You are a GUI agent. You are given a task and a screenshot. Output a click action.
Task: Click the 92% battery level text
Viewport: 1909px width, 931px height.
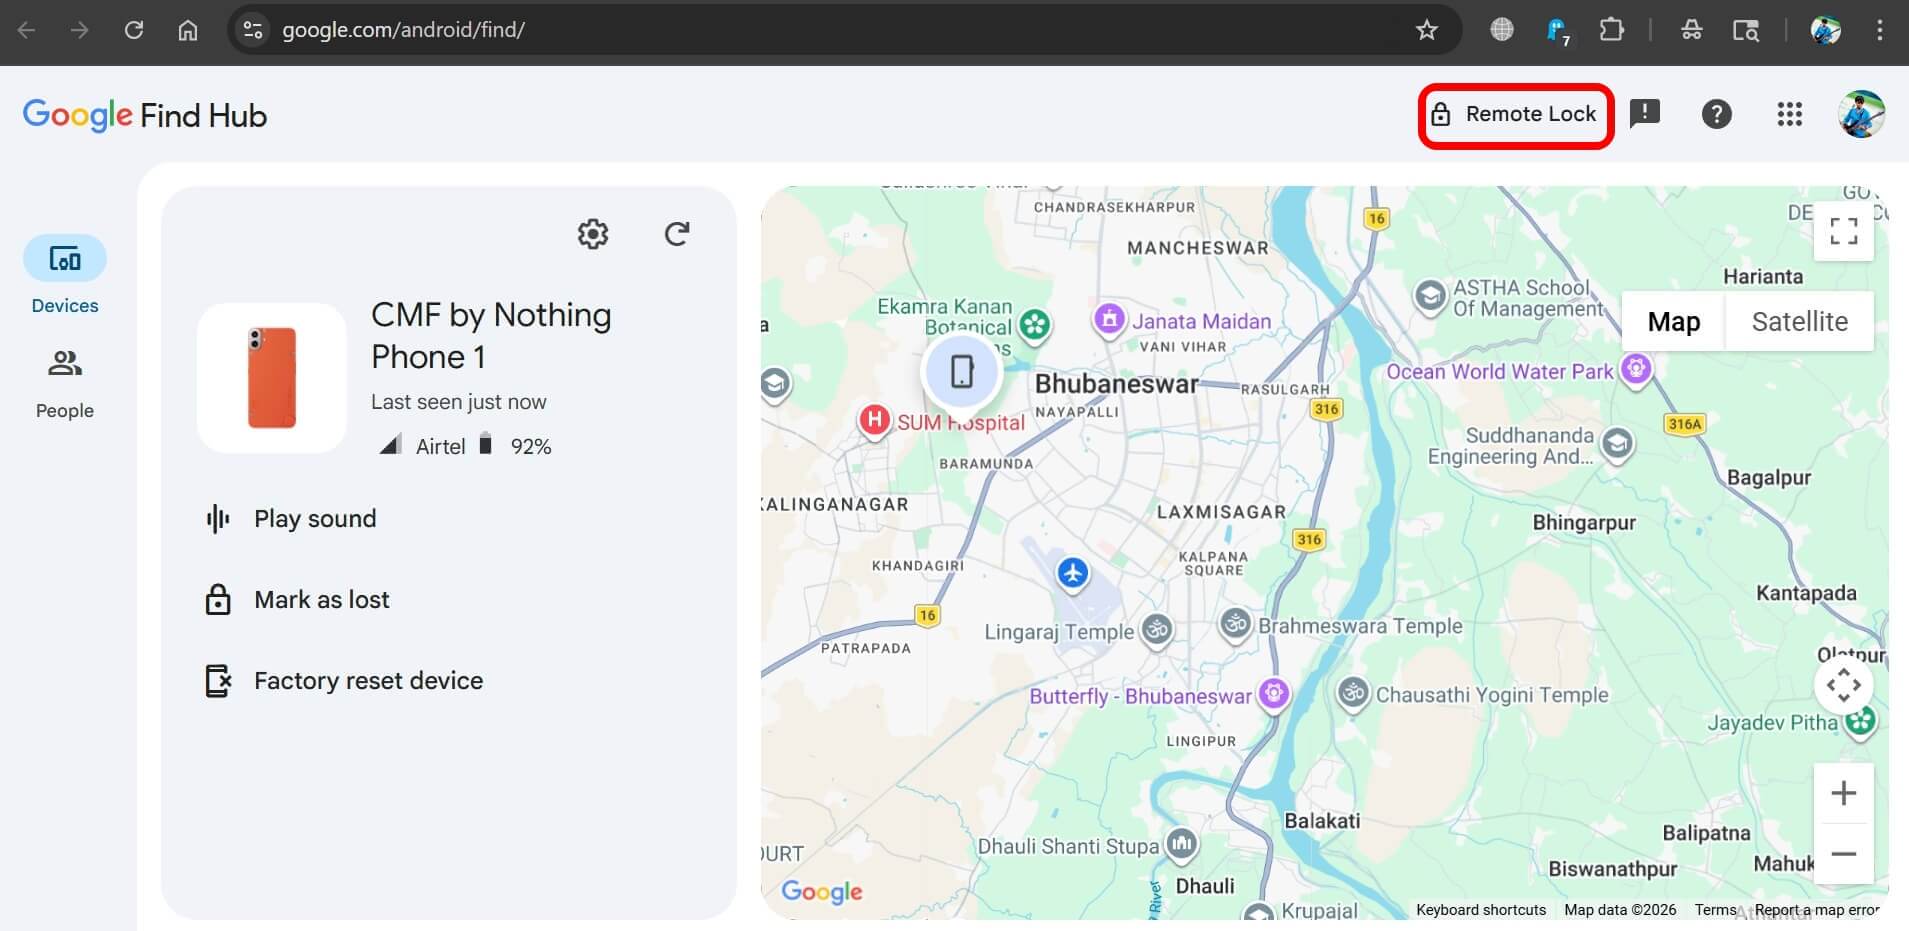pyautogui.click(x=531, y=446)
